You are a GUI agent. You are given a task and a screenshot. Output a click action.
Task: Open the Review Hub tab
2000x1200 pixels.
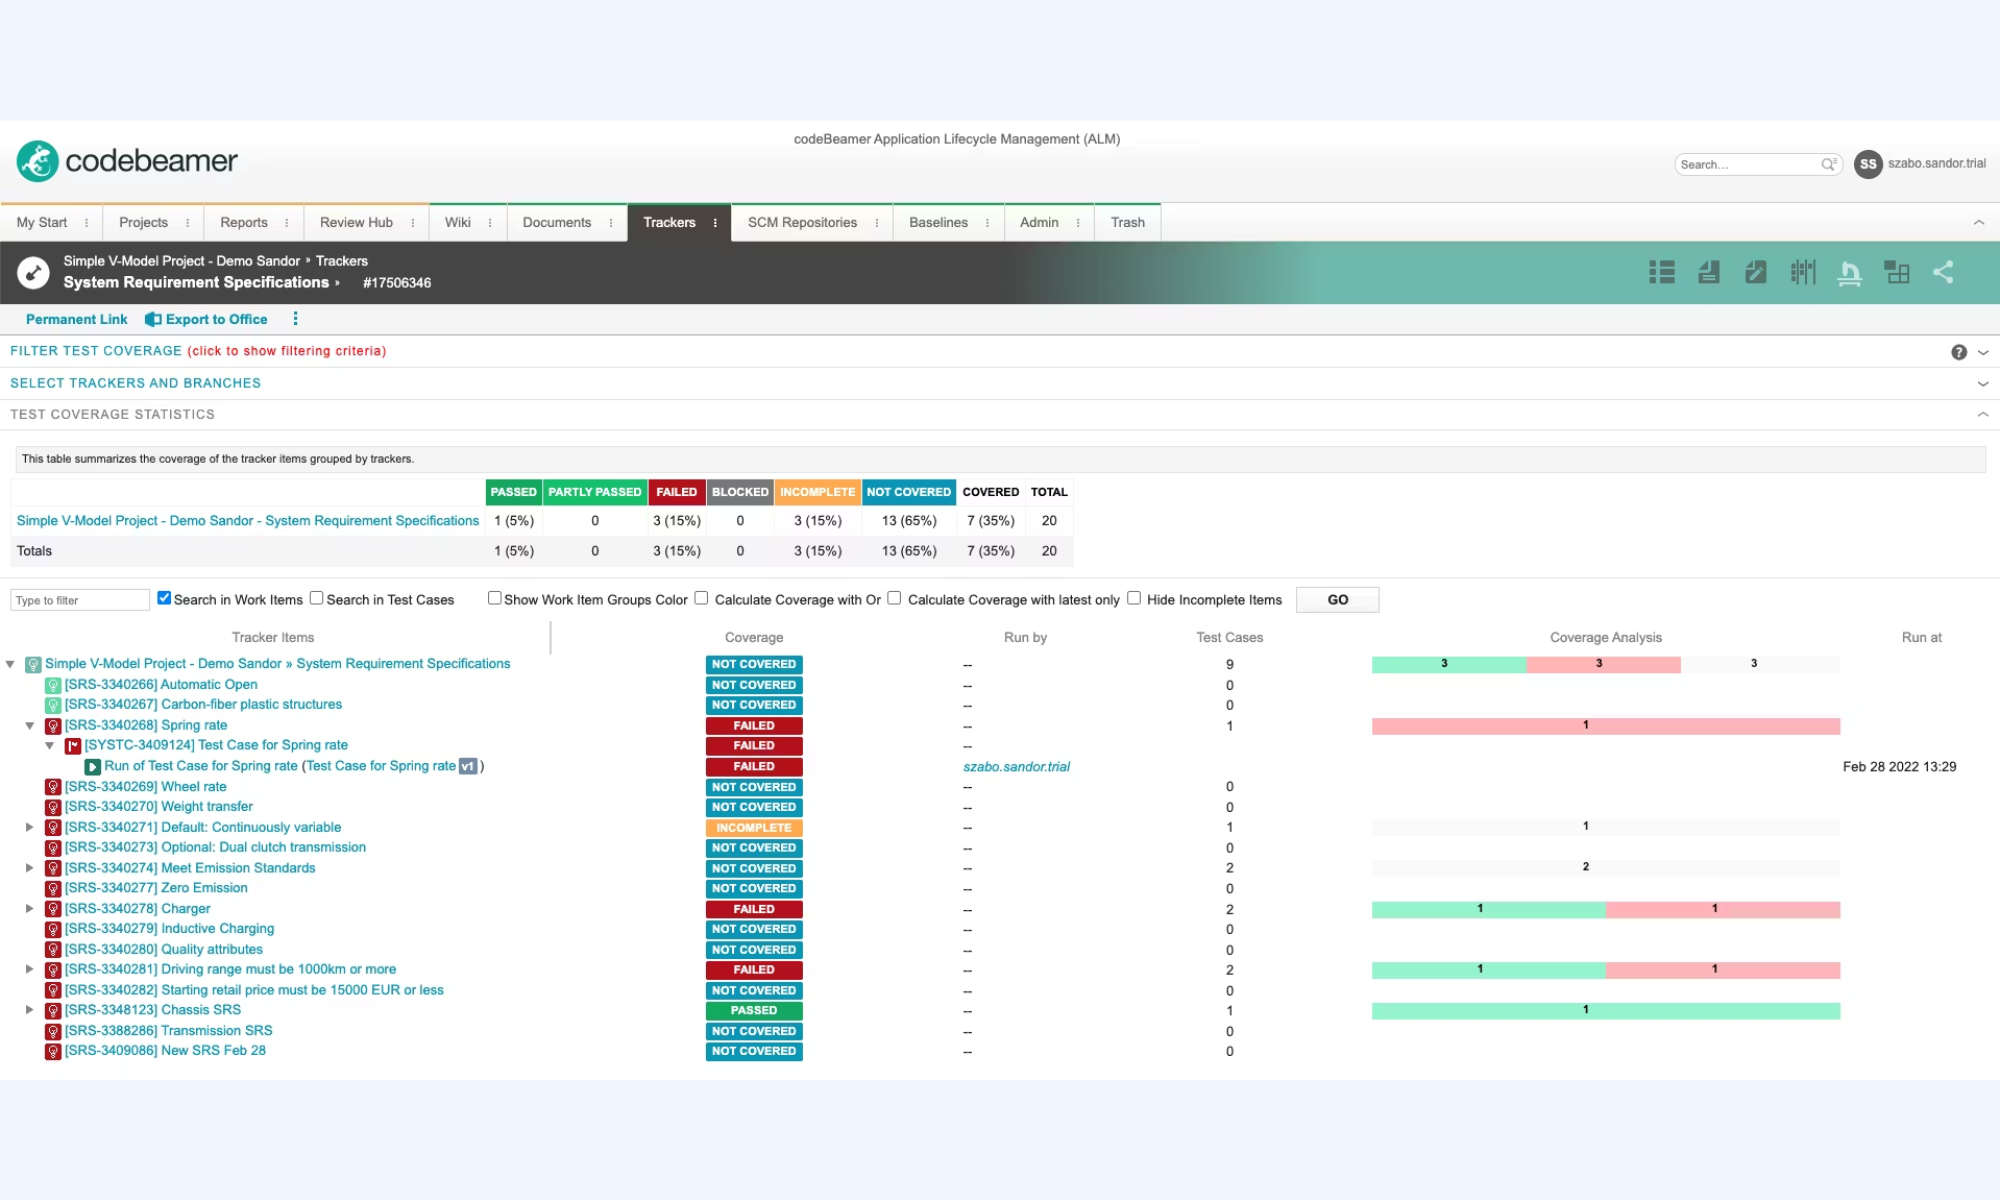point(356,223)
